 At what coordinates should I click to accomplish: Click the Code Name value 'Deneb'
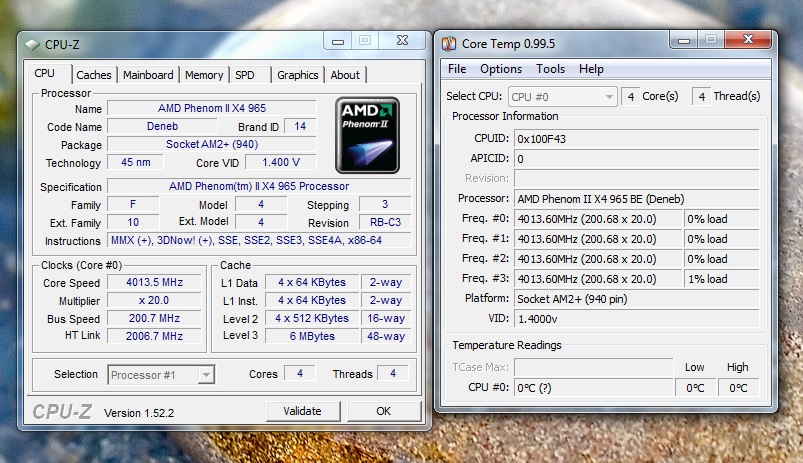pos(162,126)
